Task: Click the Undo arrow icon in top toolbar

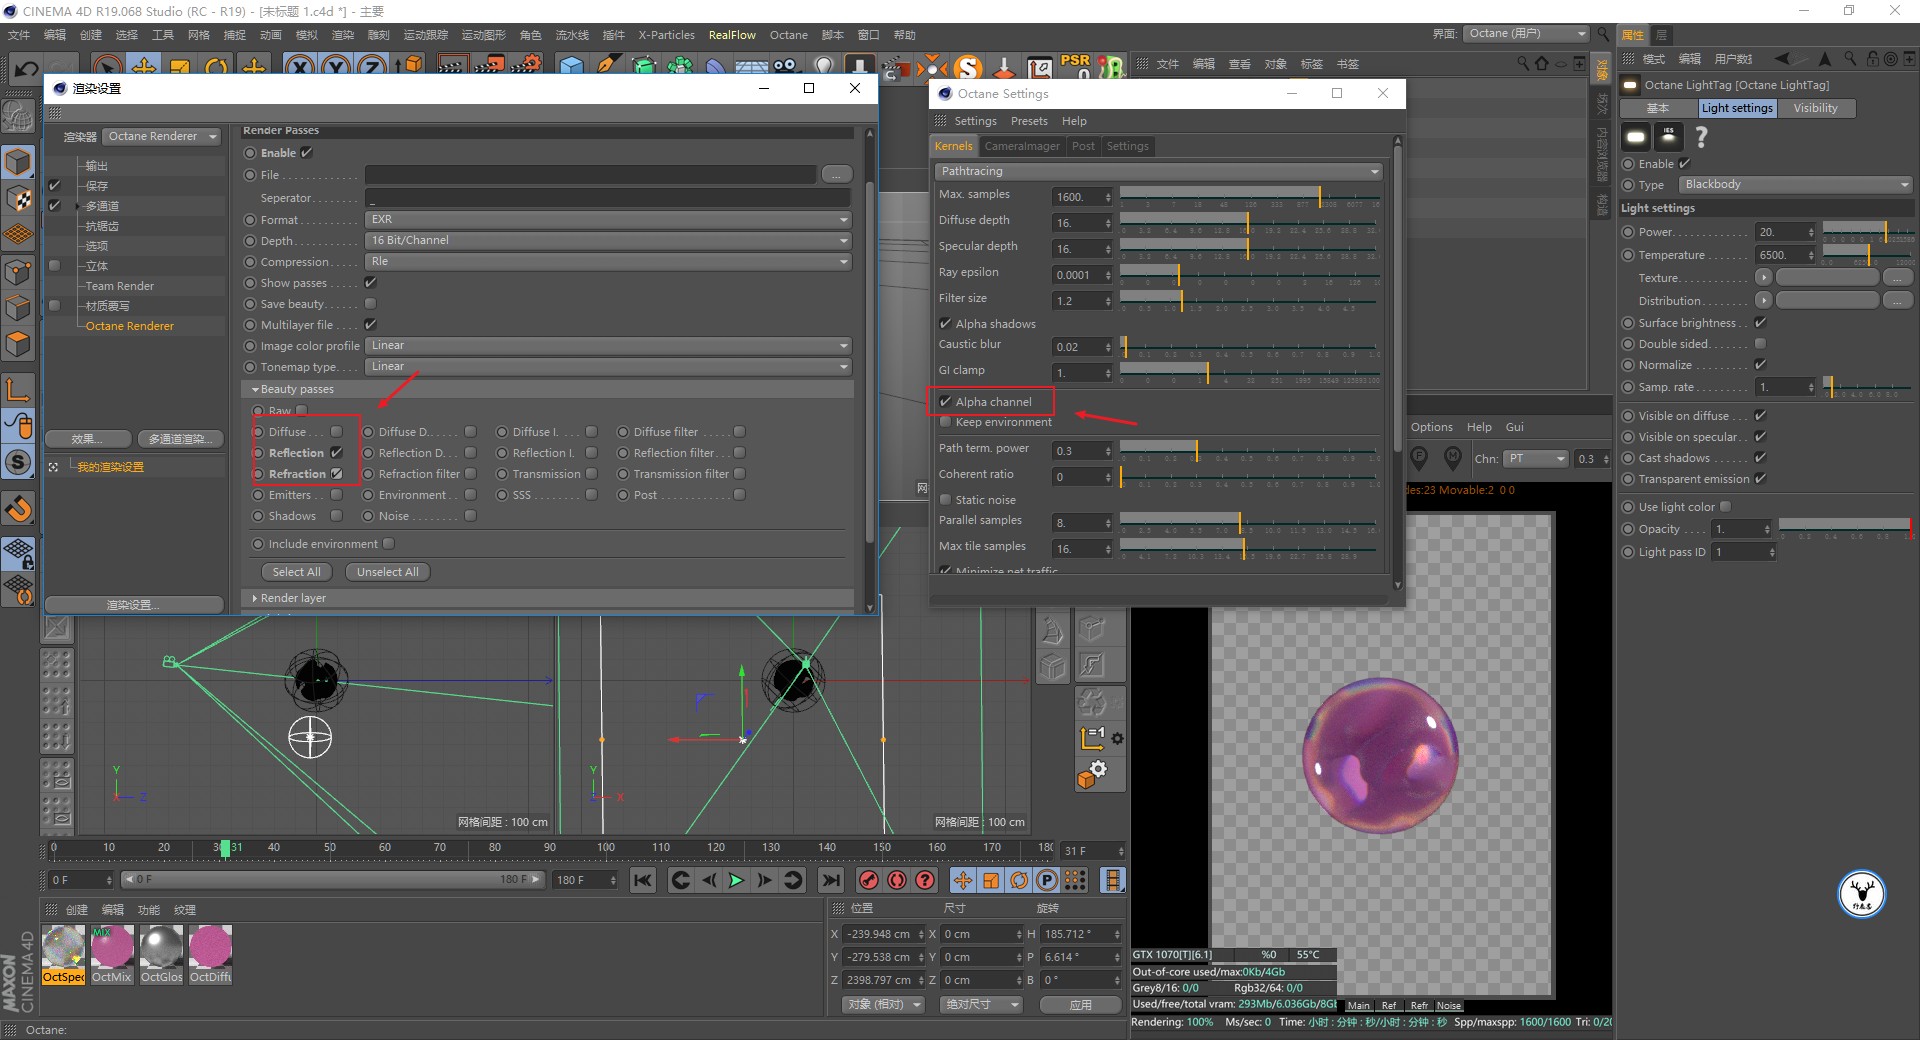Action: (27, 68)
